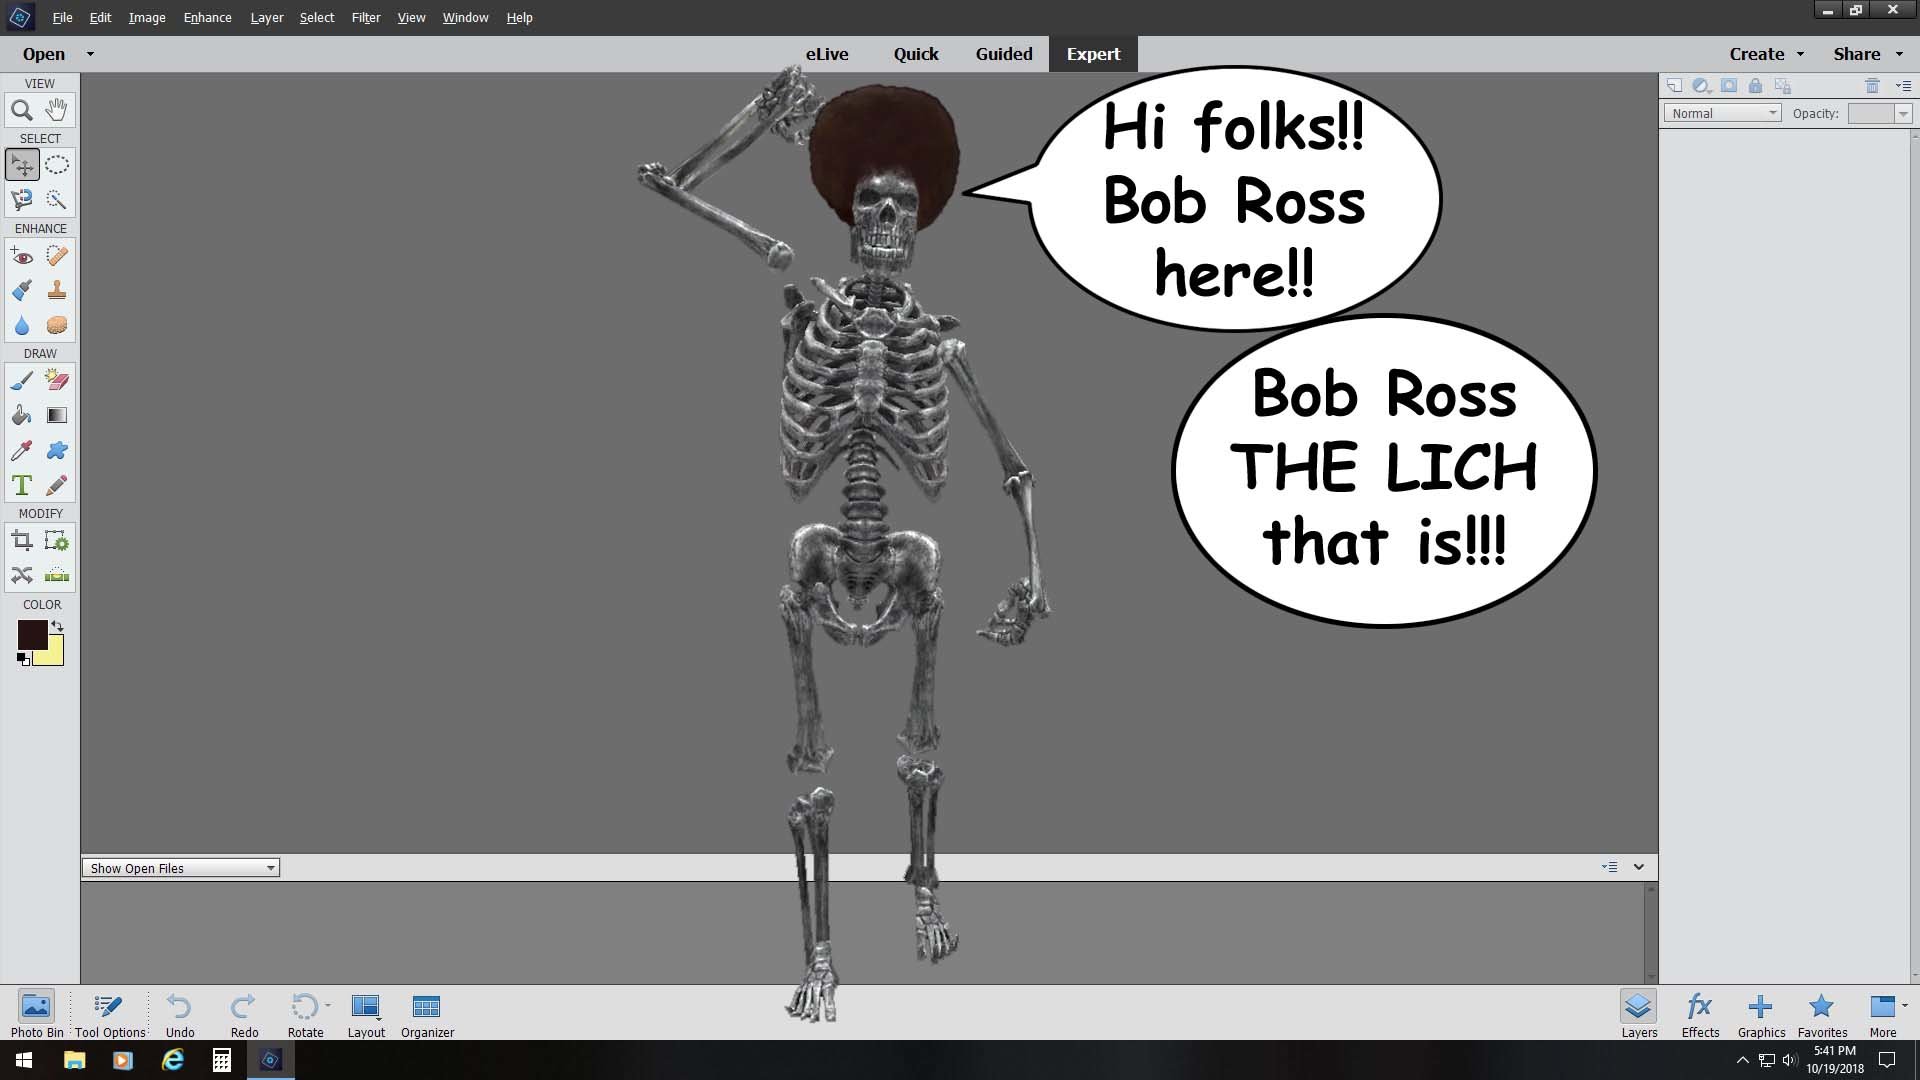This screenshot has width=1920, height=1080.
Task: Pick the Quick Selection tool
Action: (57, 200)
